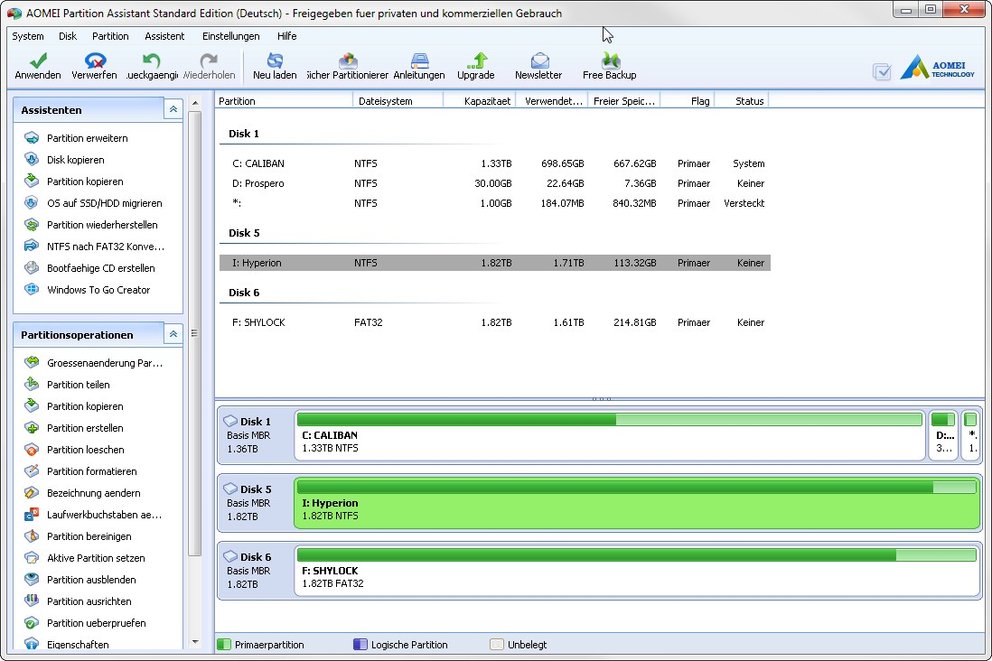Click the AOMEI Technology logo

click(937, 68)
